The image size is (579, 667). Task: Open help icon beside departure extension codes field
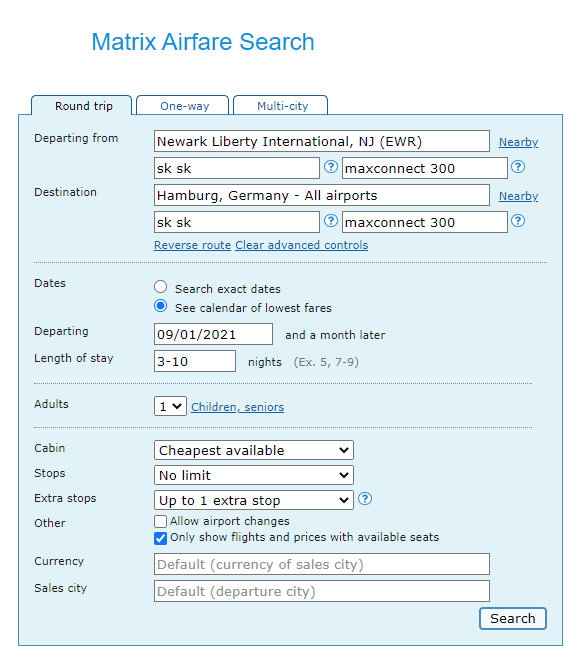tap(518, 167)
